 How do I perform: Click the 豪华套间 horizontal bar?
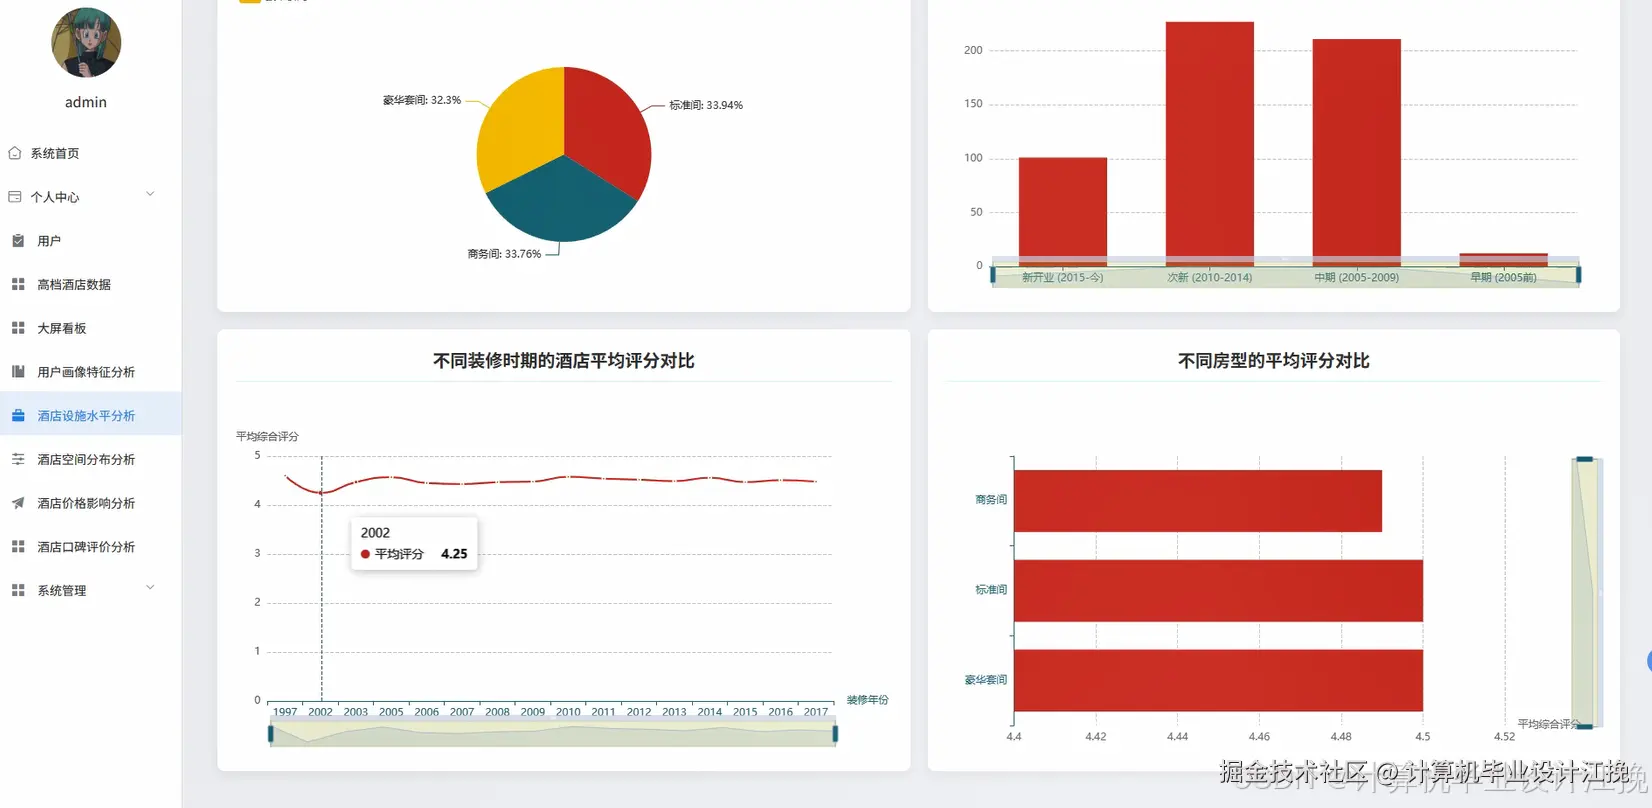tap(1218, 680)
